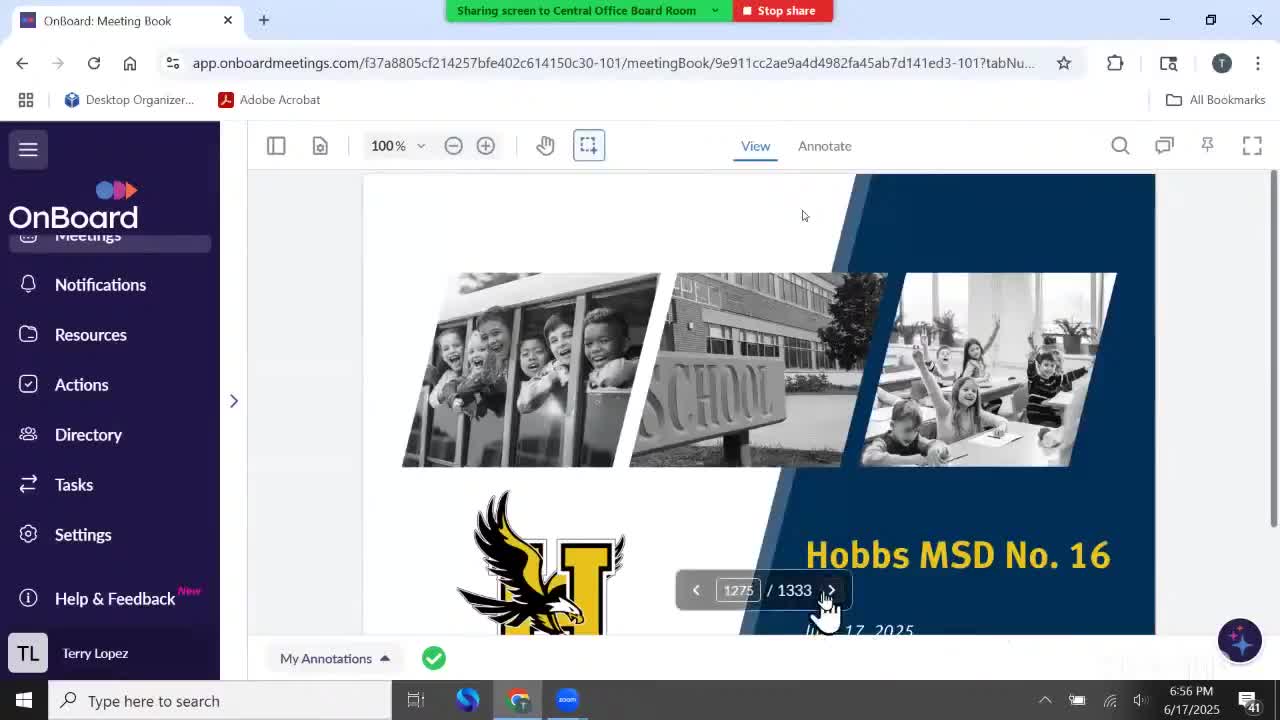Select the Pan hand tool

pos(545,146)
